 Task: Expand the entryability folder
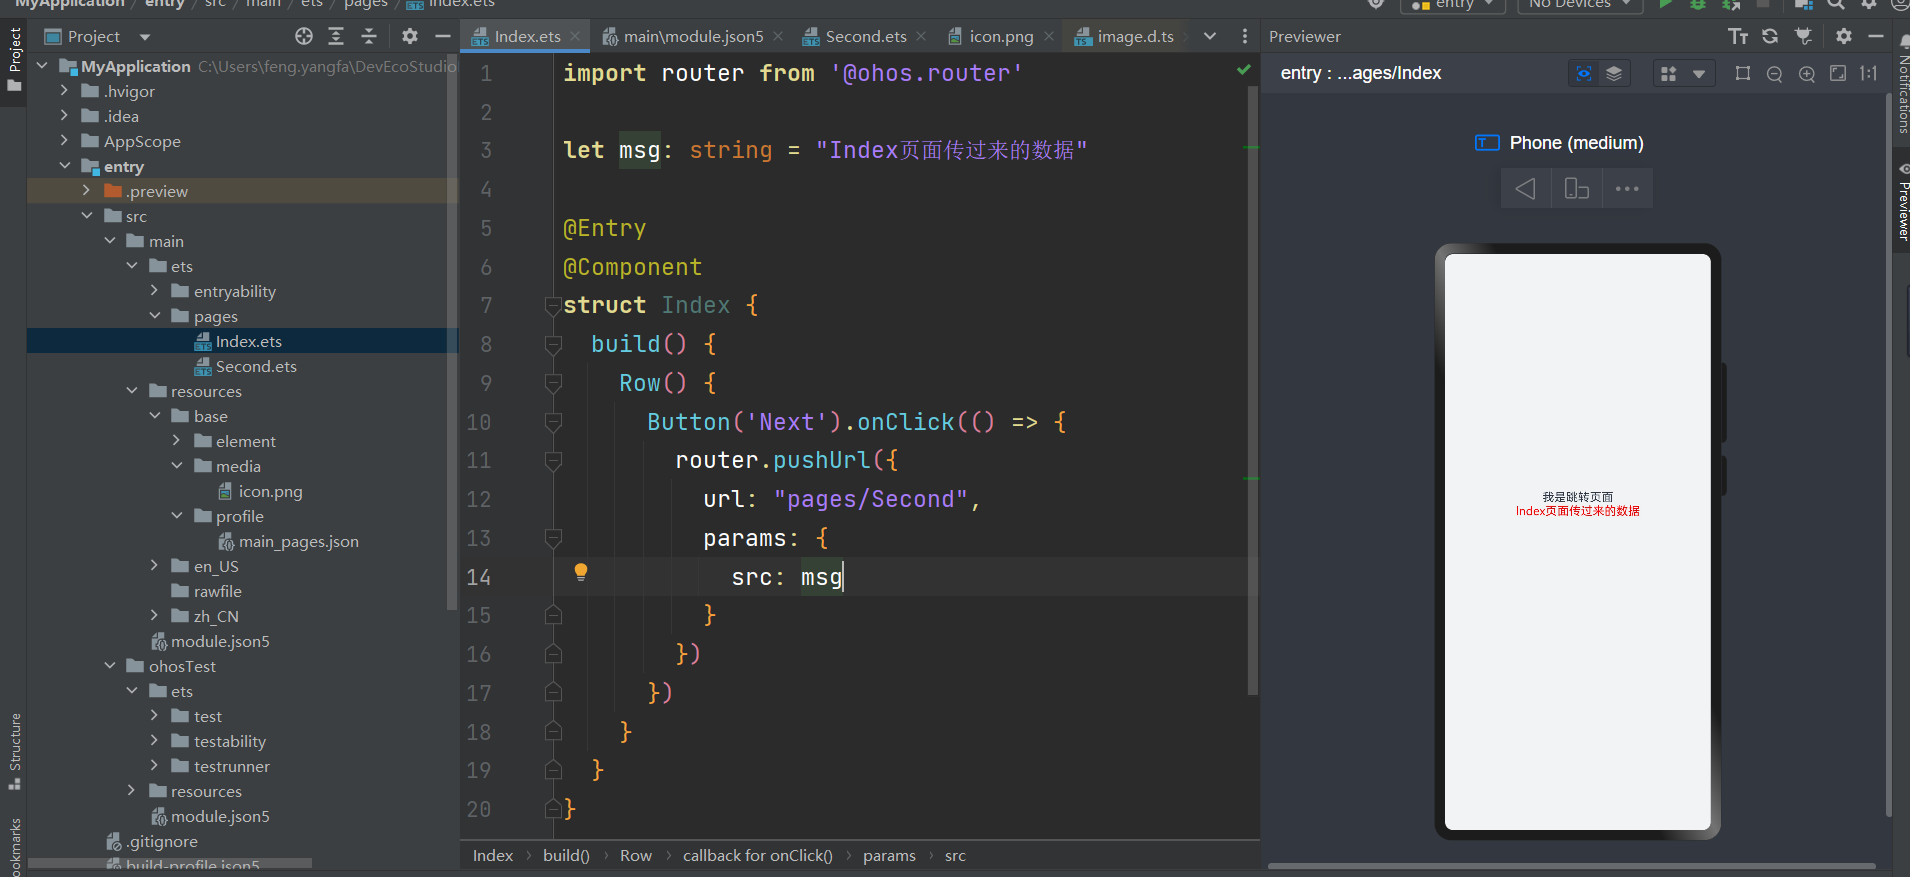coord(154,291)
